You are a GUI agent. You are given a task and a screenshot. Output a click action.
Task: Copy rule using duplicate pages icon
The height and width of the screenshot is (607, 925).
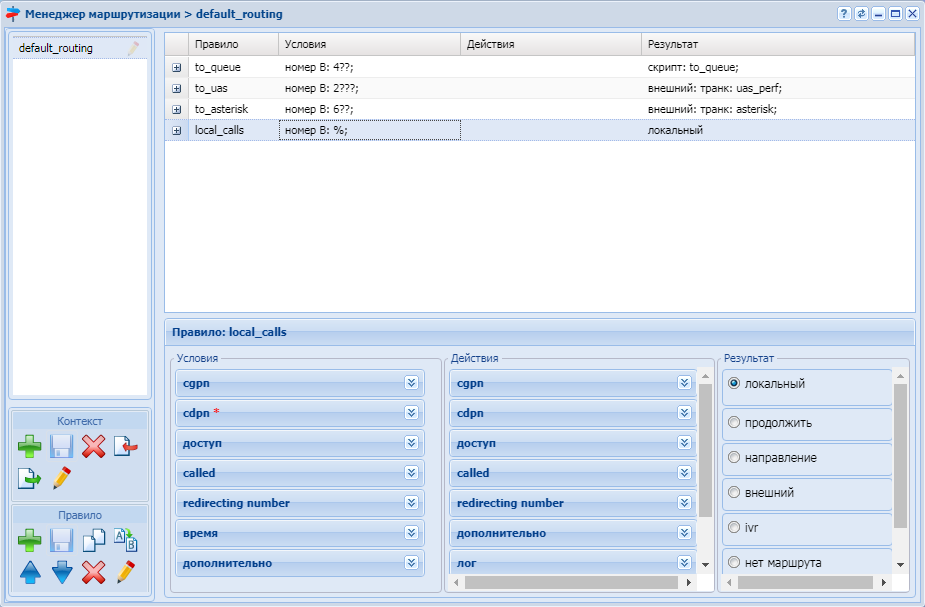click(x=93, y=540)
